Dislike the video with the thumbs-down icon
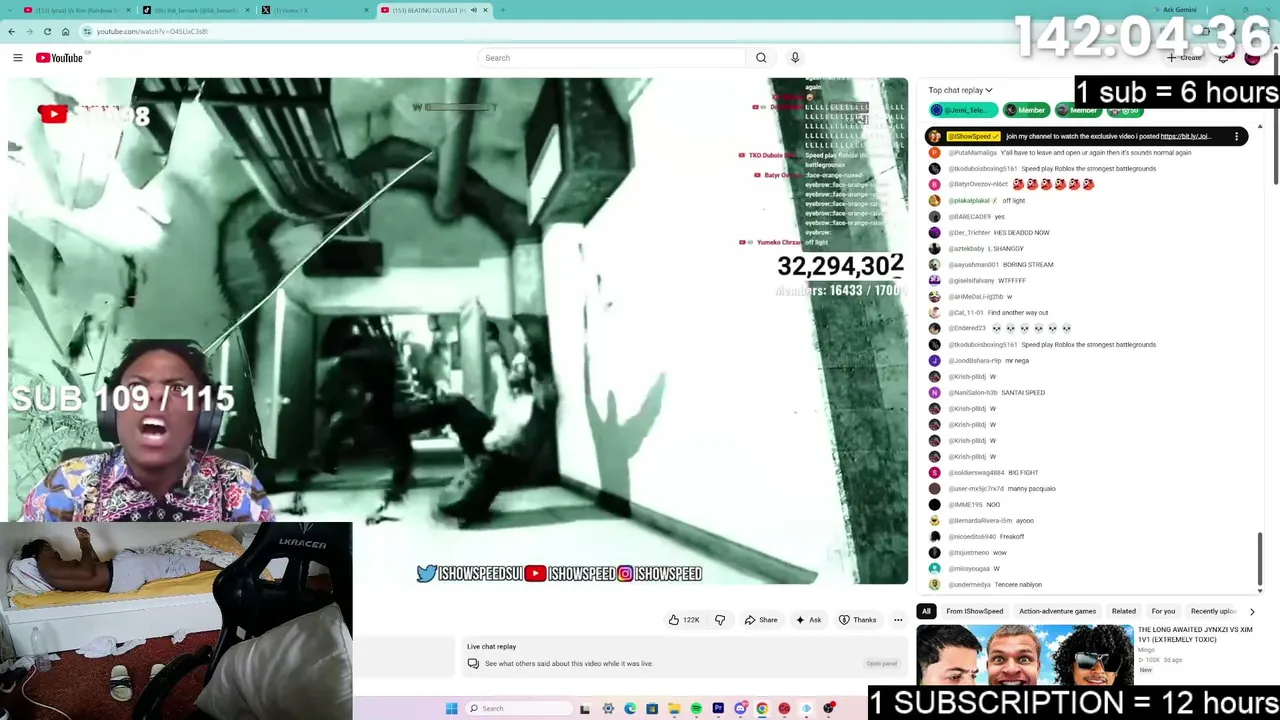Image resolution: width=1280 pixels, height=720 pixels. point(720,620)
